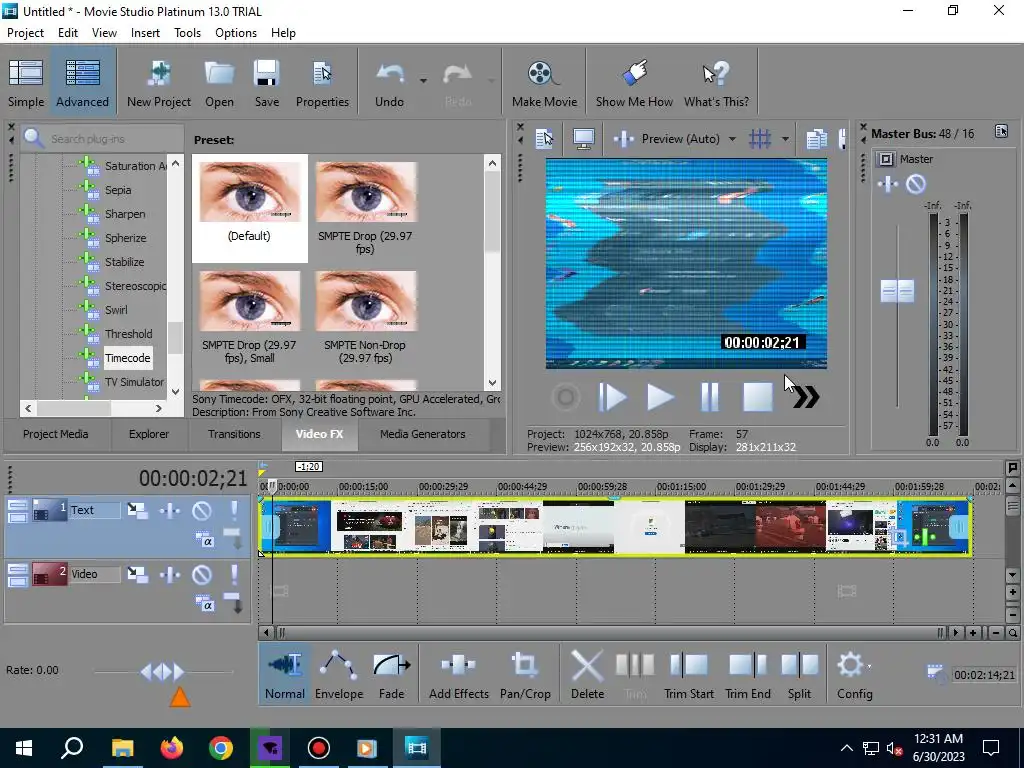Open Master bus FX insert icon
The height and width of the screenshot is (768, 1024).
coord(888,185)
